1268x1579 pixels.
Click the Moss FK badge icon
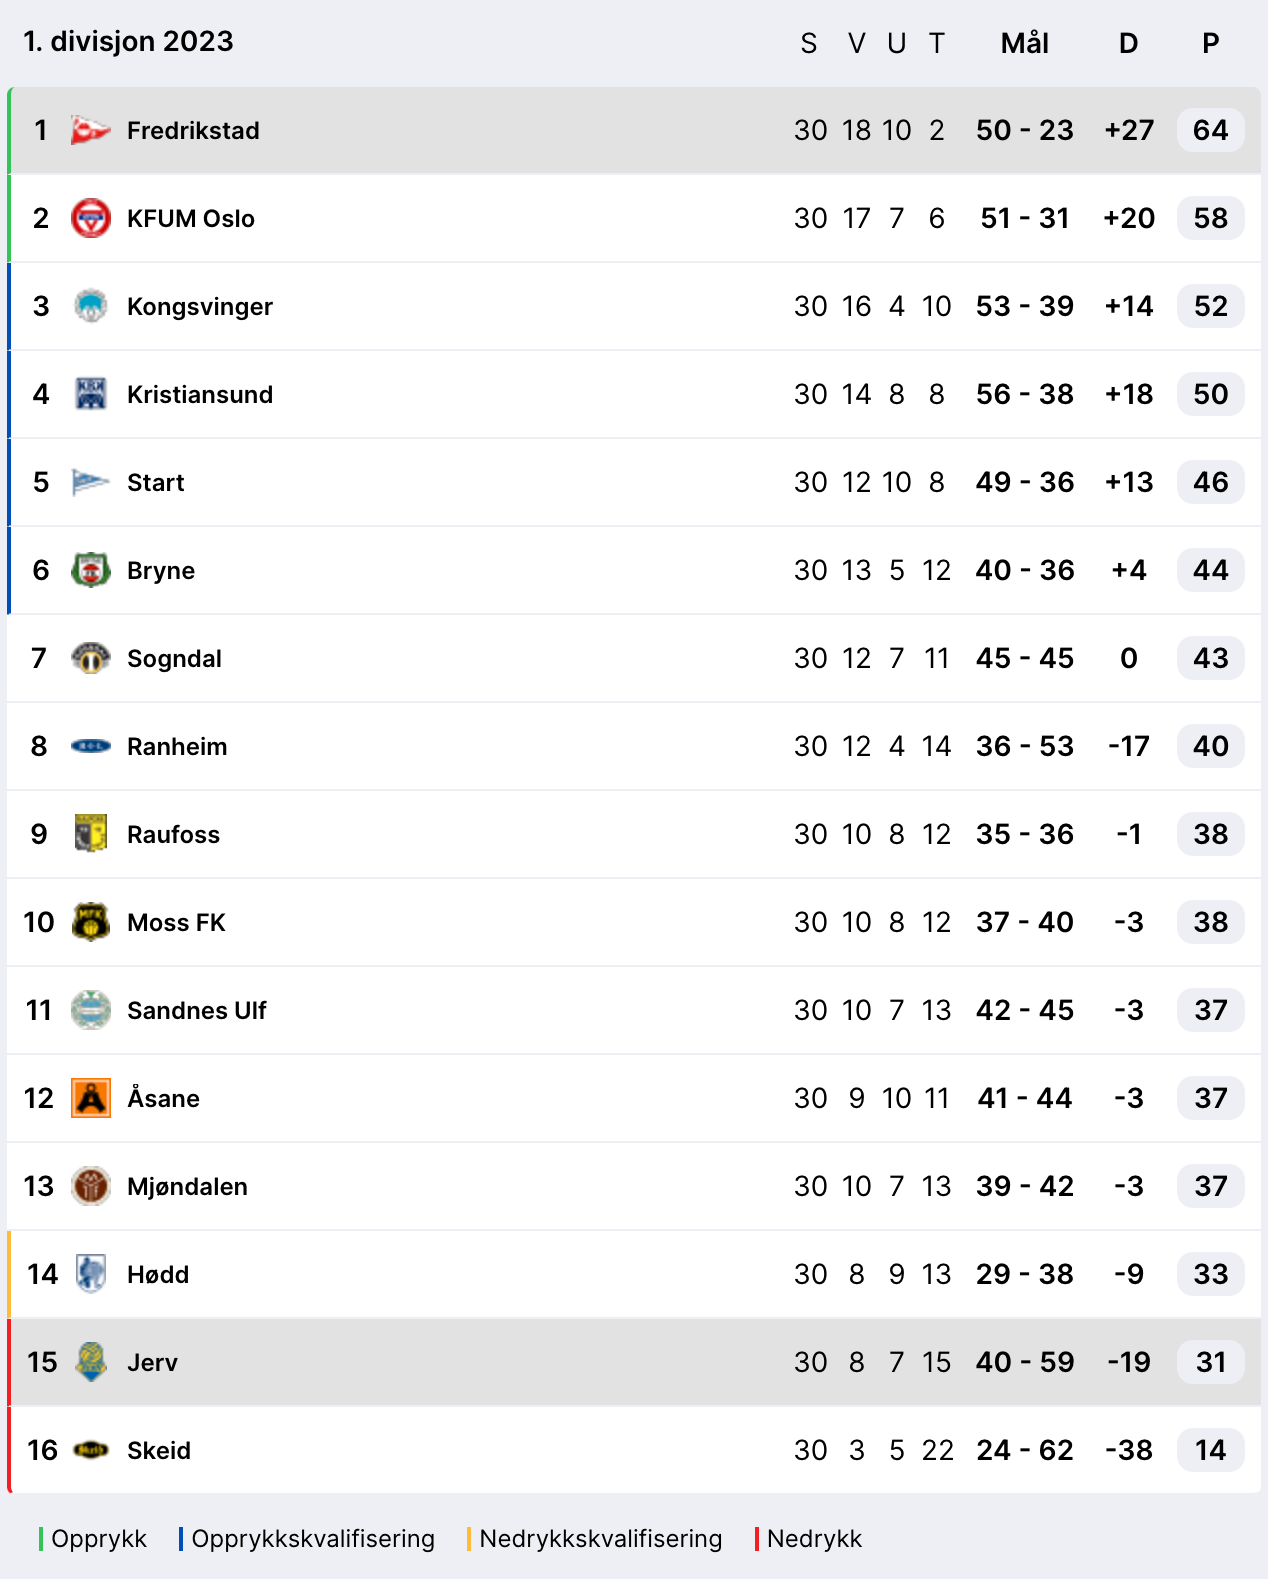tap(90, 922)
